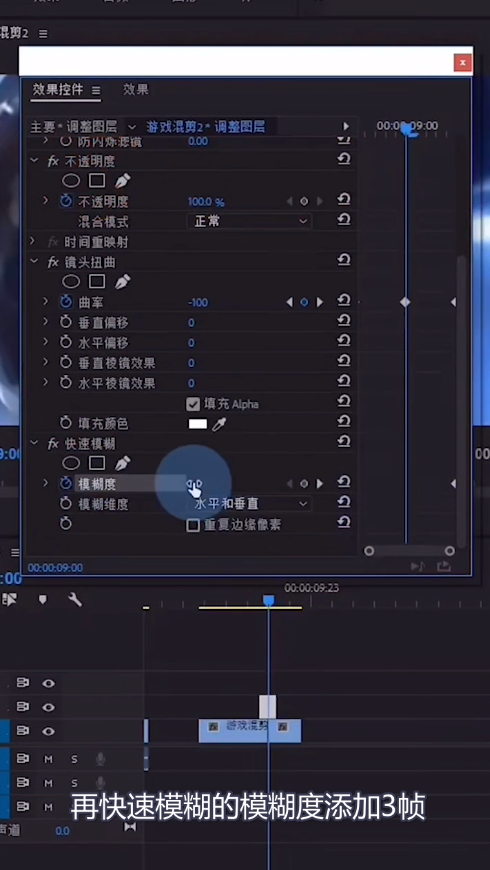490x870 pixels.
Task: Toggle timeline view with the arrow beside 游戏混剪2*调整图层
Action: click(x=346, y=127)
